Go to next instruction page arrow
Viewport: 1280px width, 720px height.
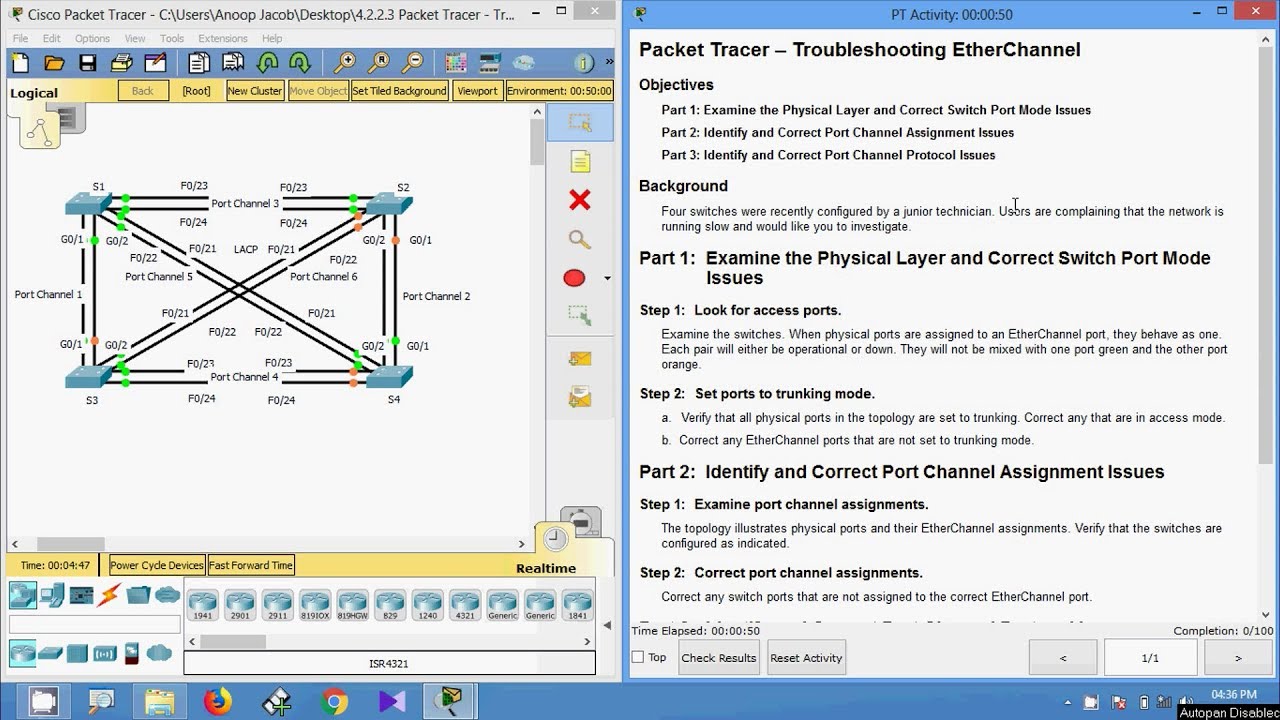1238,658
